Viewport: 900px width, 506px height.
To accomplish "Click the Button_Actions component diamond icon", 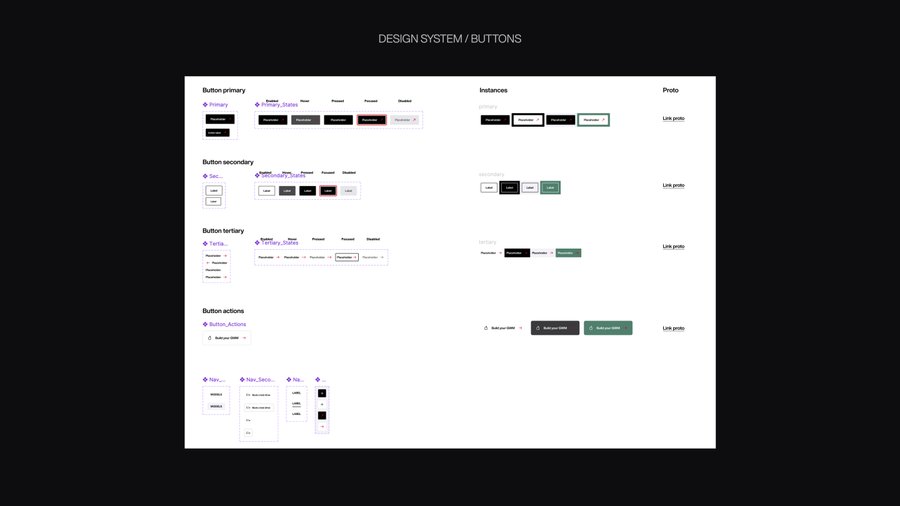I will 205,324.
